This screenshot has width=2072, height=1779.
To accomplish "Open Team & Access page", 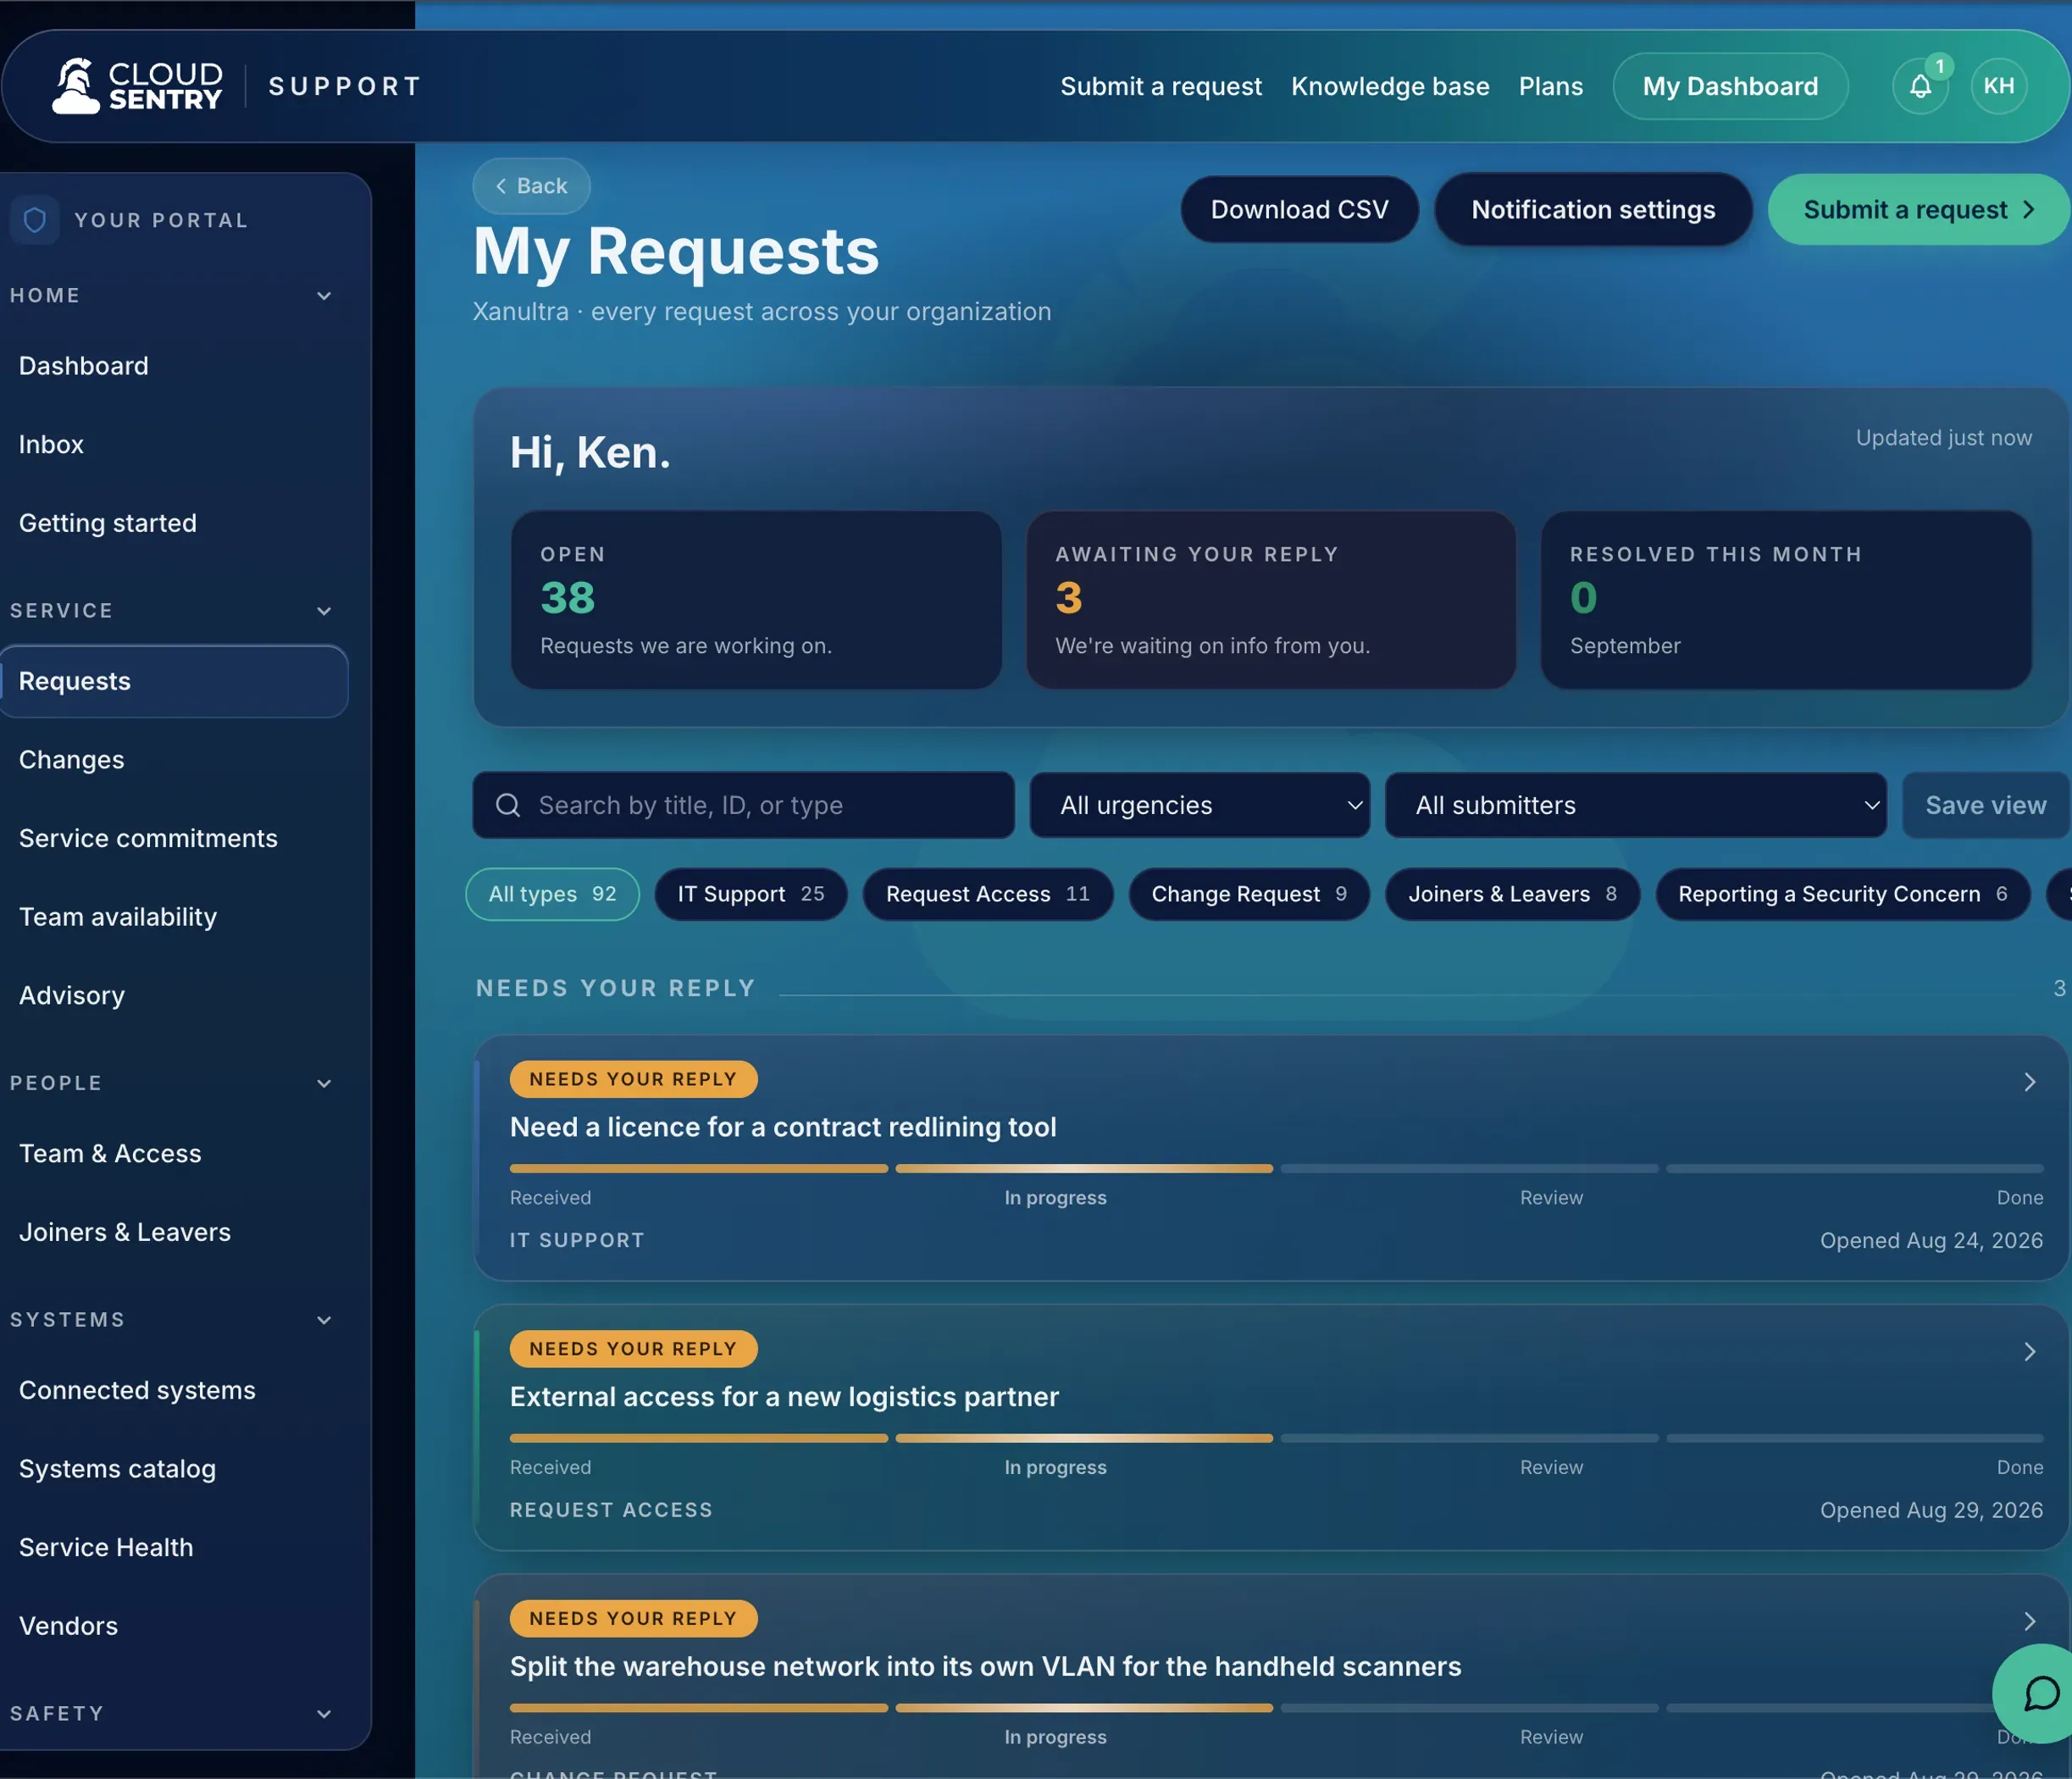I will click(x=110, y=1154).
